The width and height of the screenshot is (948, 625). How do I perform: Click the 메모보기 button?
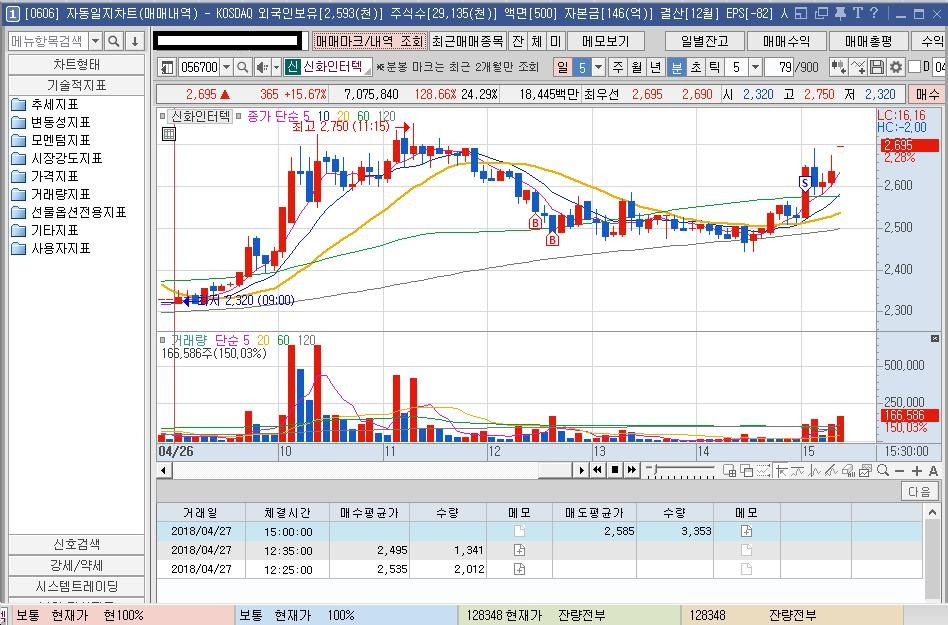(x=606, y=41)
